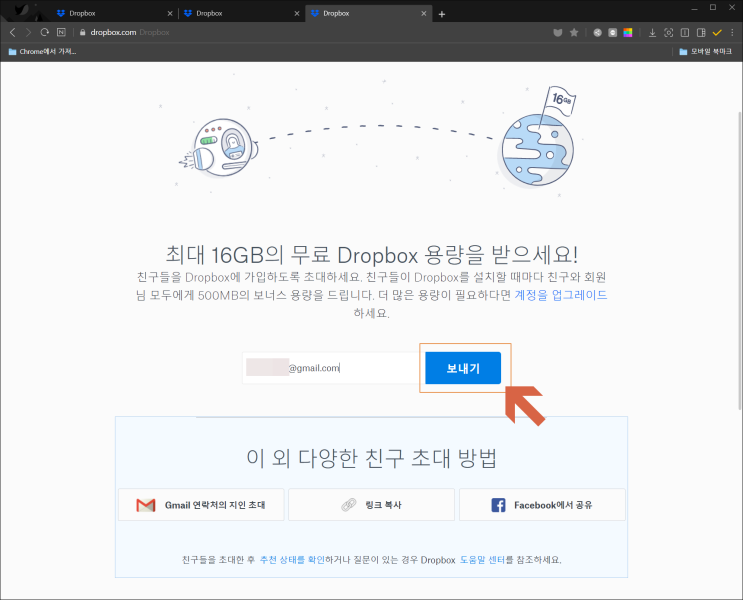Viewport: 743px width, 600px height.
Task: Click the shield icon in the address bar
Action: pyautogui.click(x=558, y=32)
